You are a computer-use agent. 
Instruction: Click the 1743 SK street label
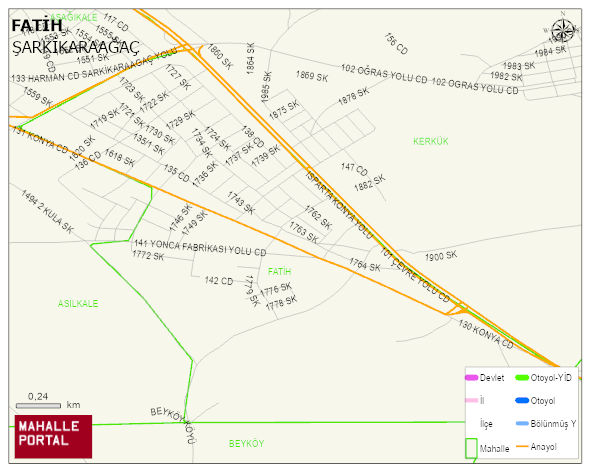[241, 202]
